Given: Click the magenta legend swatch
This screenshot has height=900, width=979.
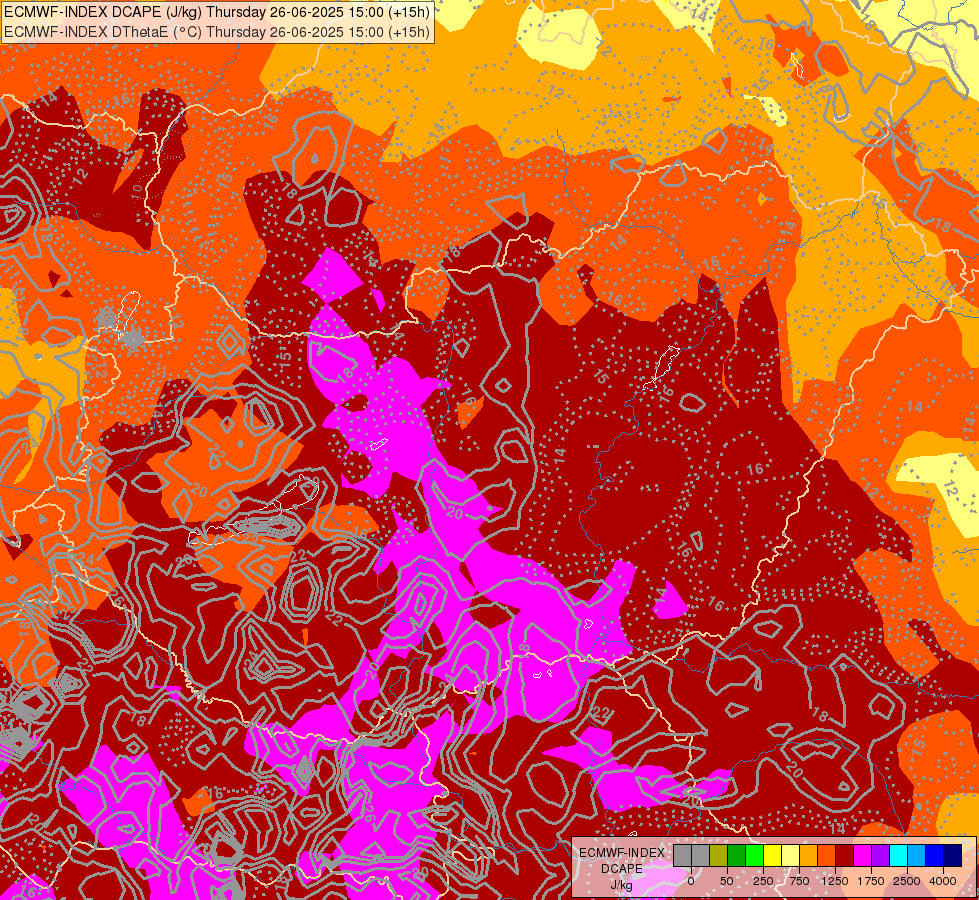Looking at the screenshot, I should pos(863,855).
